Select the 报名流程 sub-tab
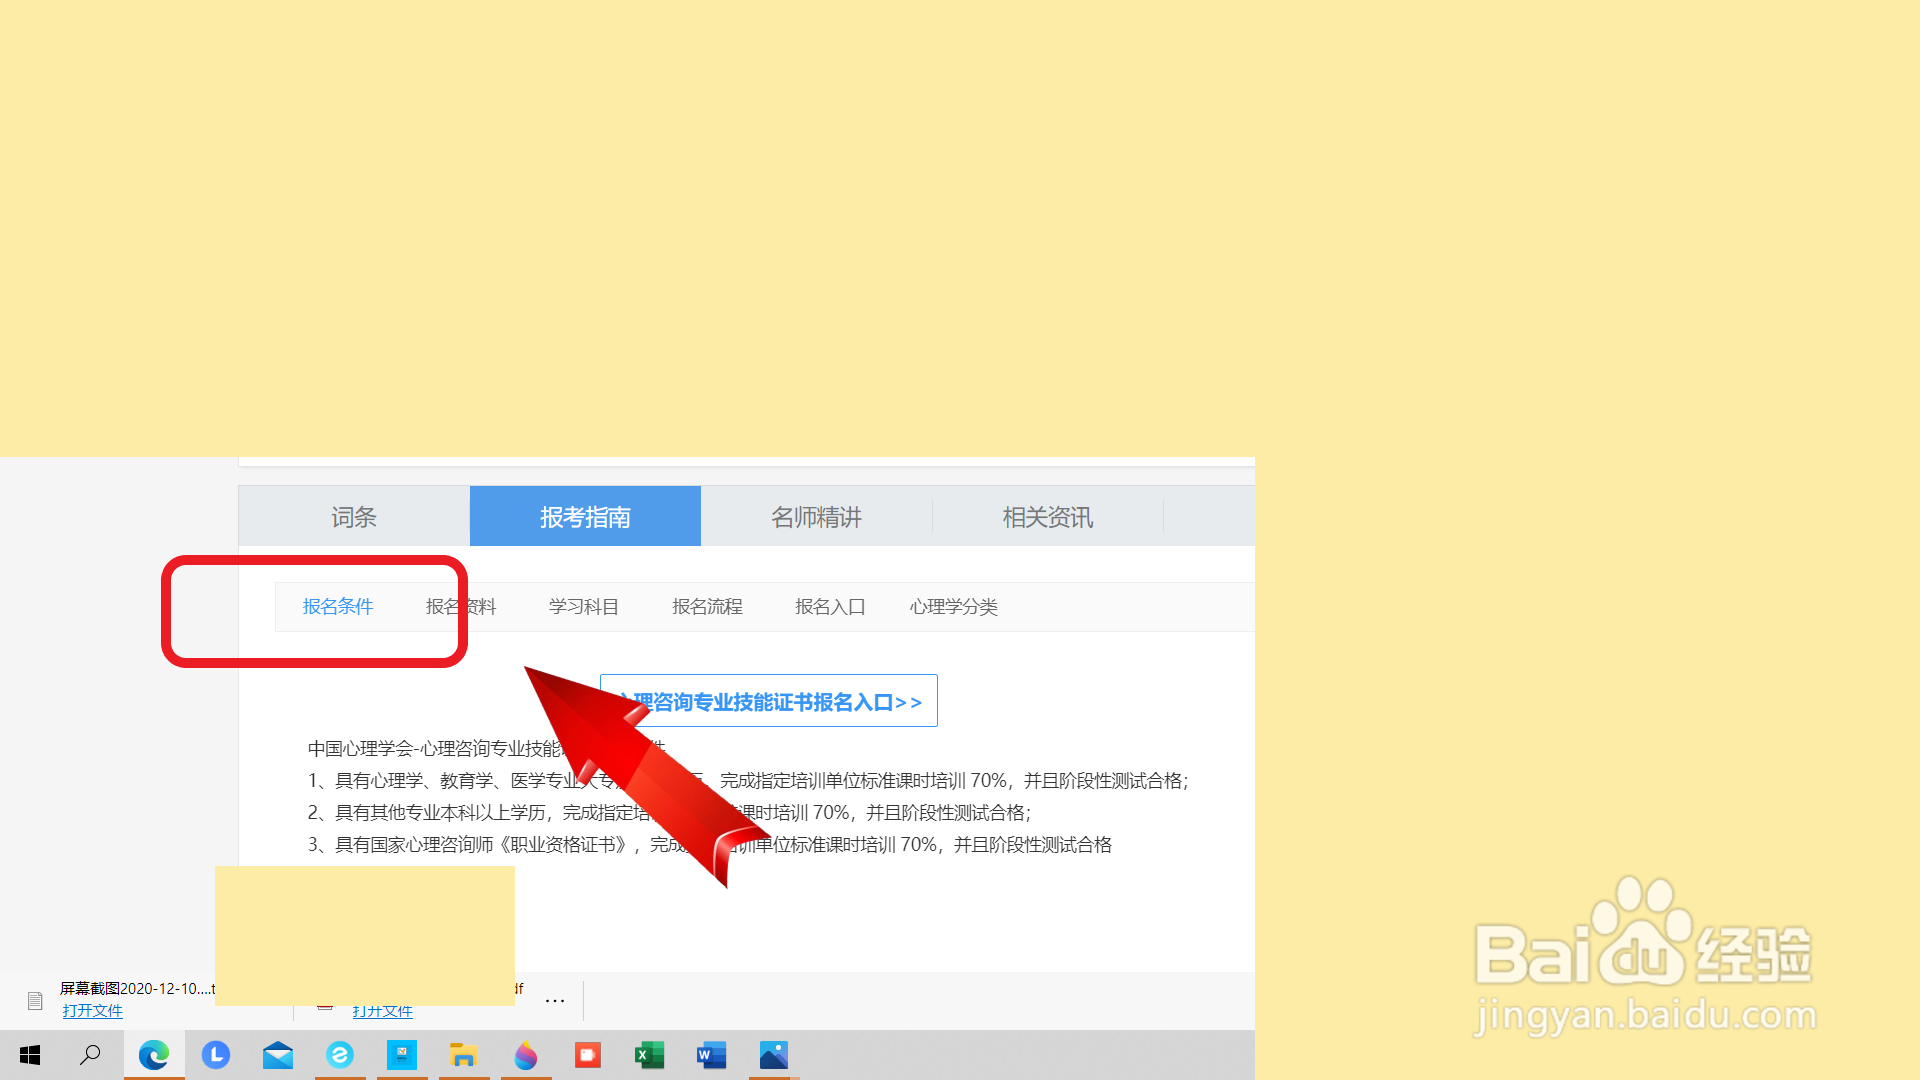 tap(707, 607)
